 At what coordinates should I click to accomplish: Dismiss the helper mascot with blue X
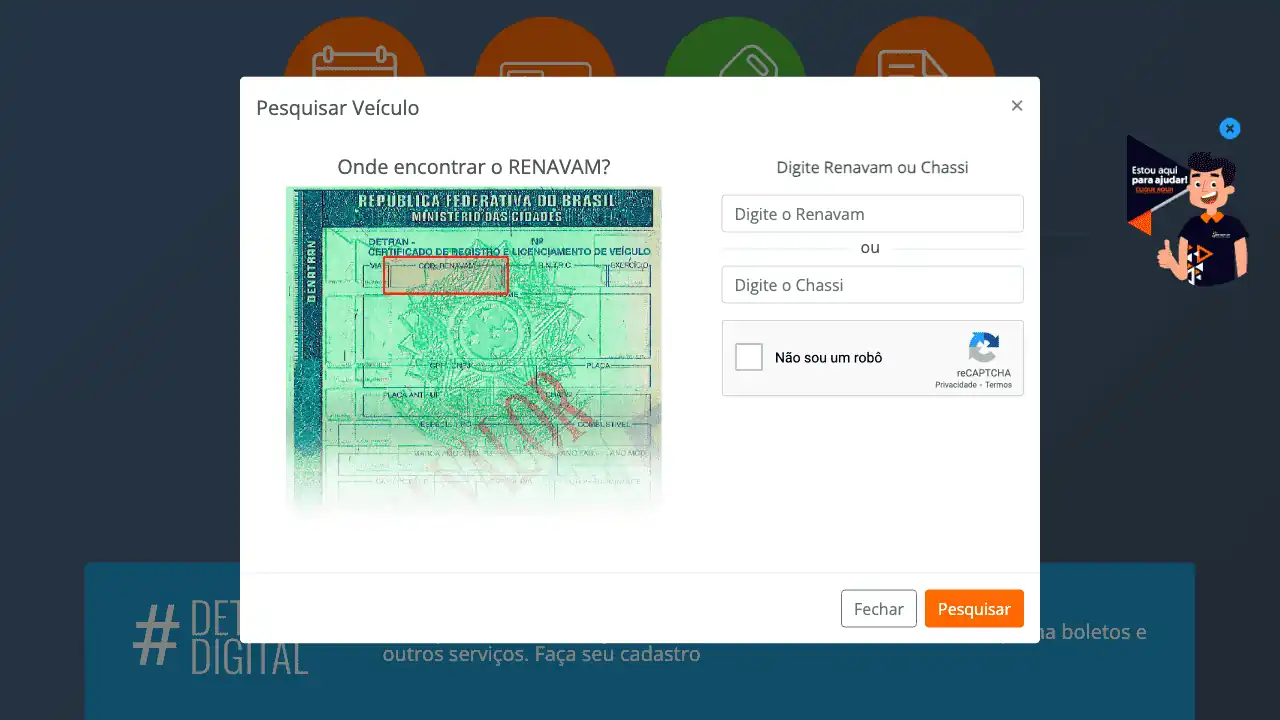(x=1230, y=129)
